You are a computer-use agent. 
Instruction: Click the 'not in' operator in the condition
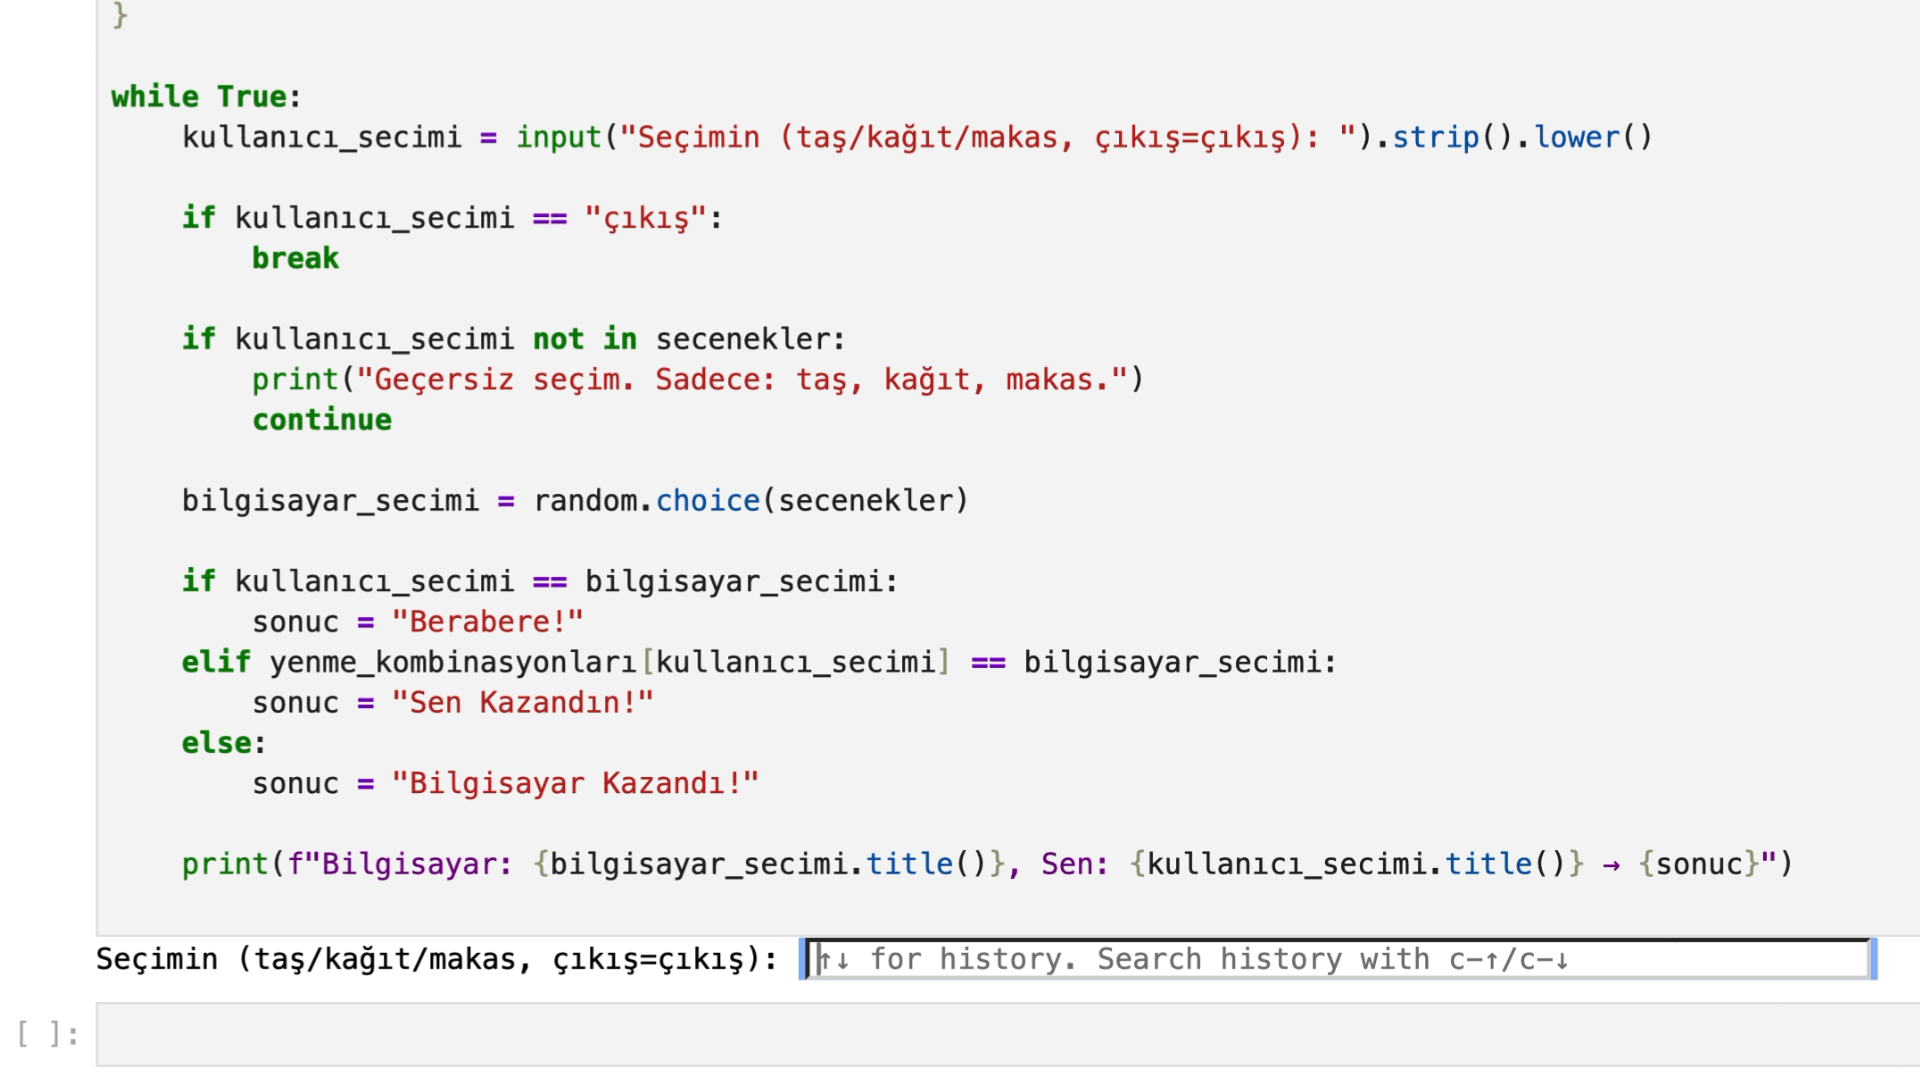tap(584, 339)
